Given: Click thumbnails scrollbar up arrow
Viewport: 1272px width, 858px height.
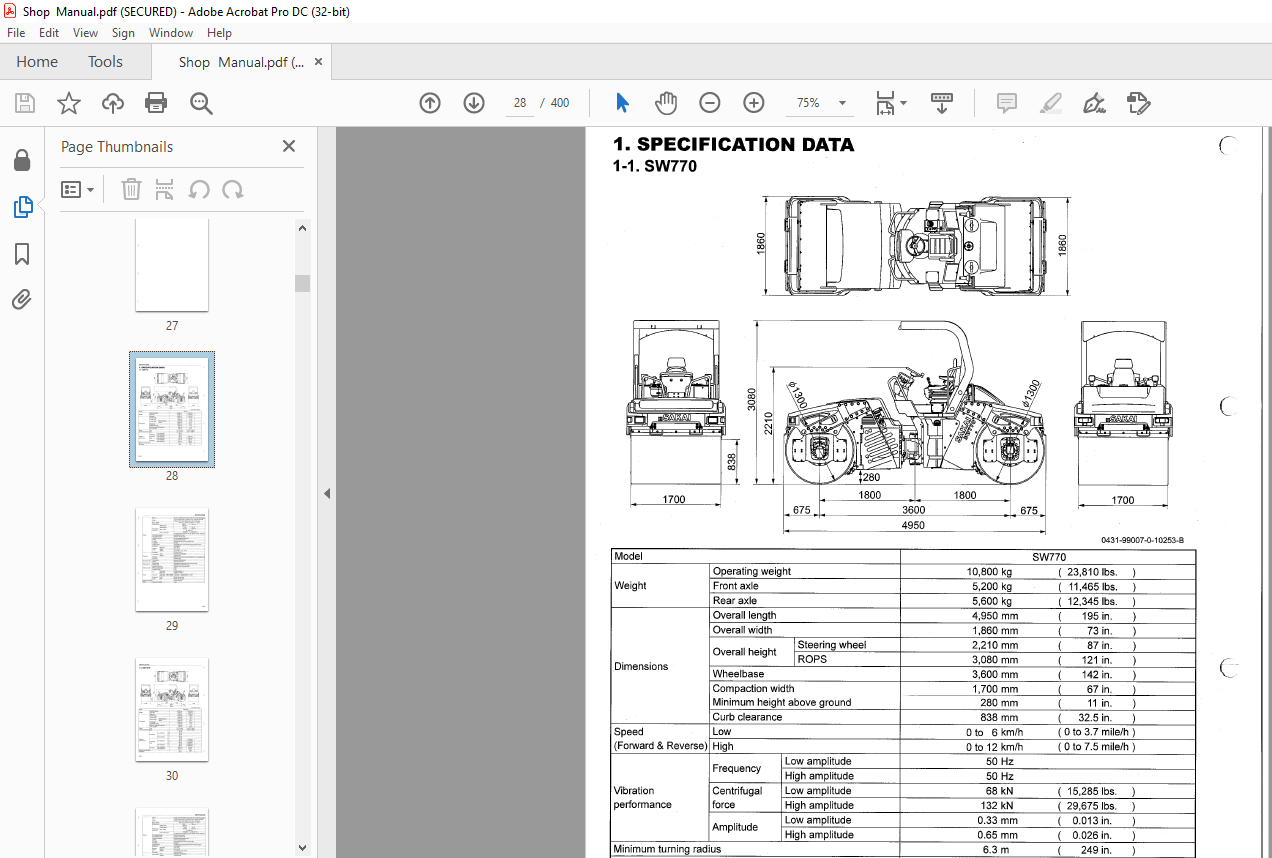Looking at the screenshot, I should 302,228.
